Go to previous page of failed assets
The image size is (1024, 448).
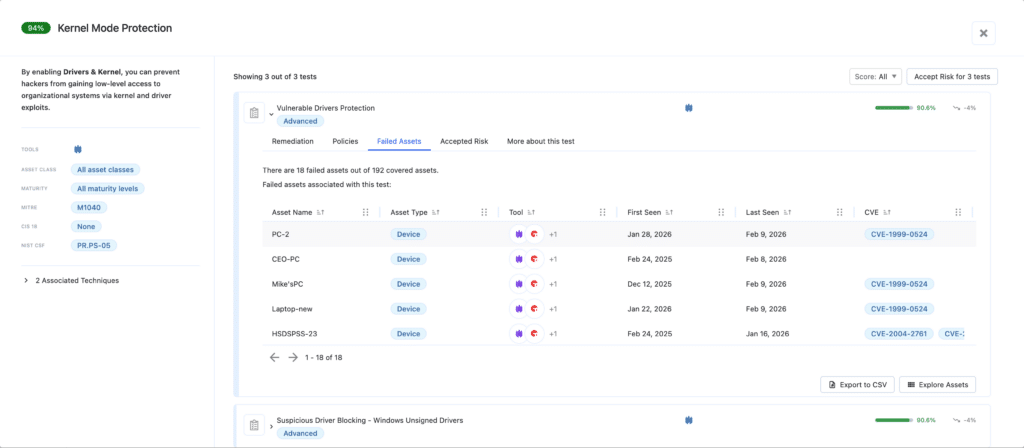(x=274, y=357)
